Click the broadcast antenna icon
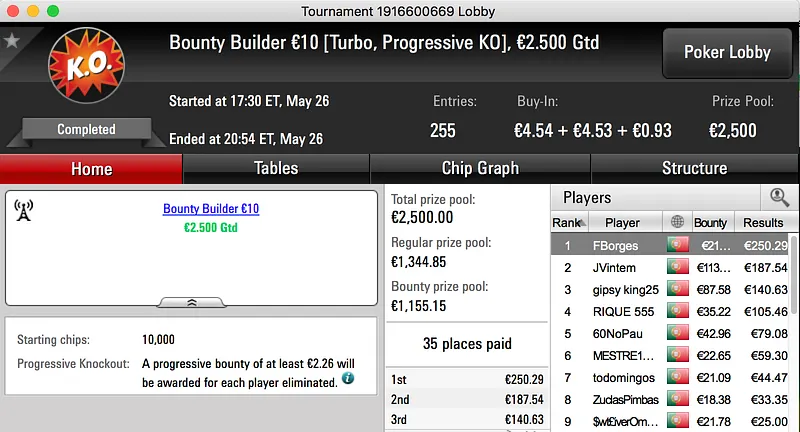Screen dimensions: 800x432 click(x=24, y=210)
